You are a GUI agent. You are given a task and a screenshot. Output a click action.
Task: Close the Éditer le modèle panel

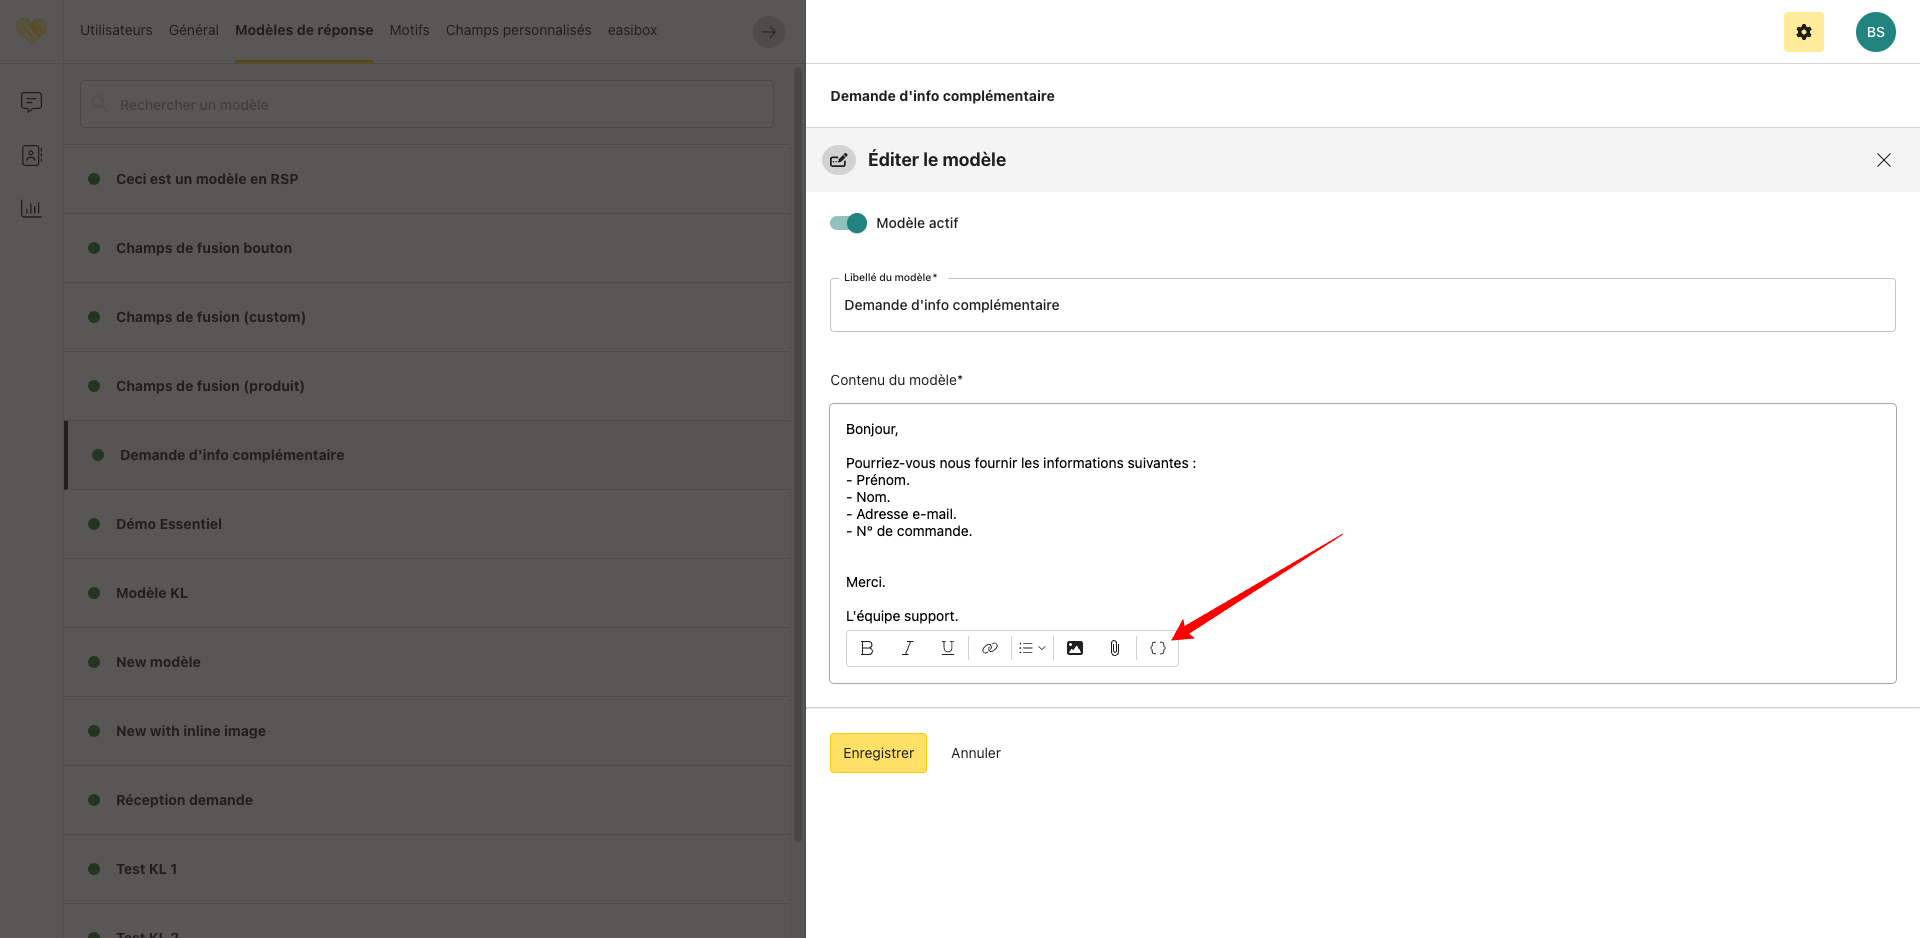[x=1883, y=160]
